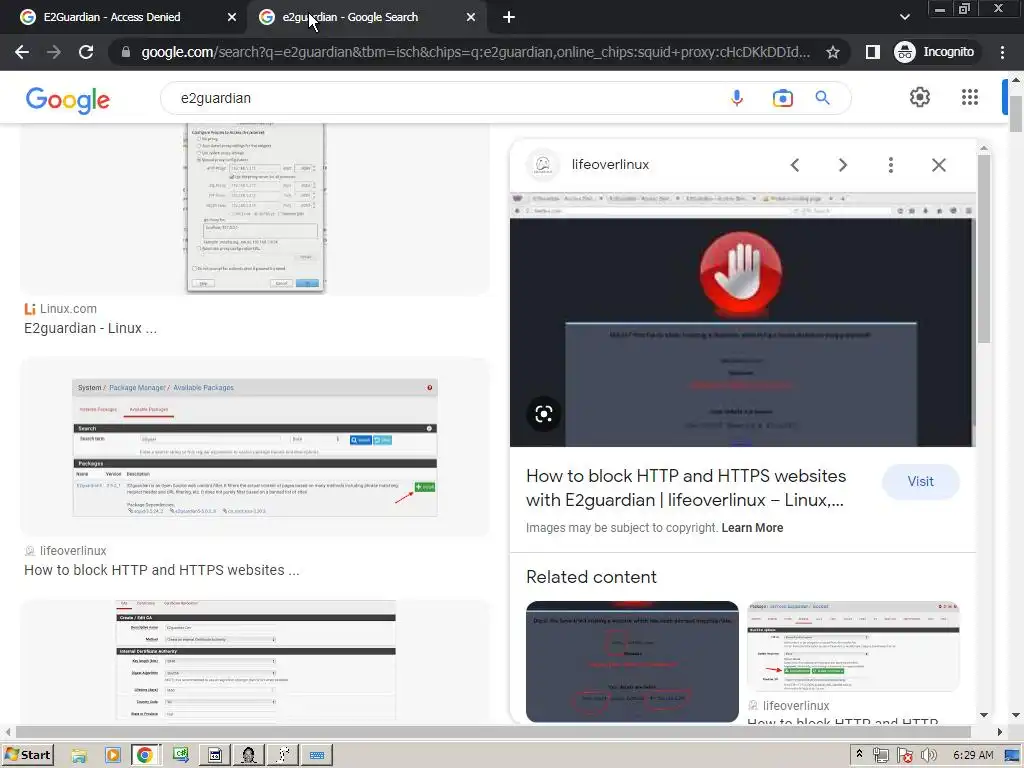Open dark related content thumbnail with red circles

coord(632,662)
